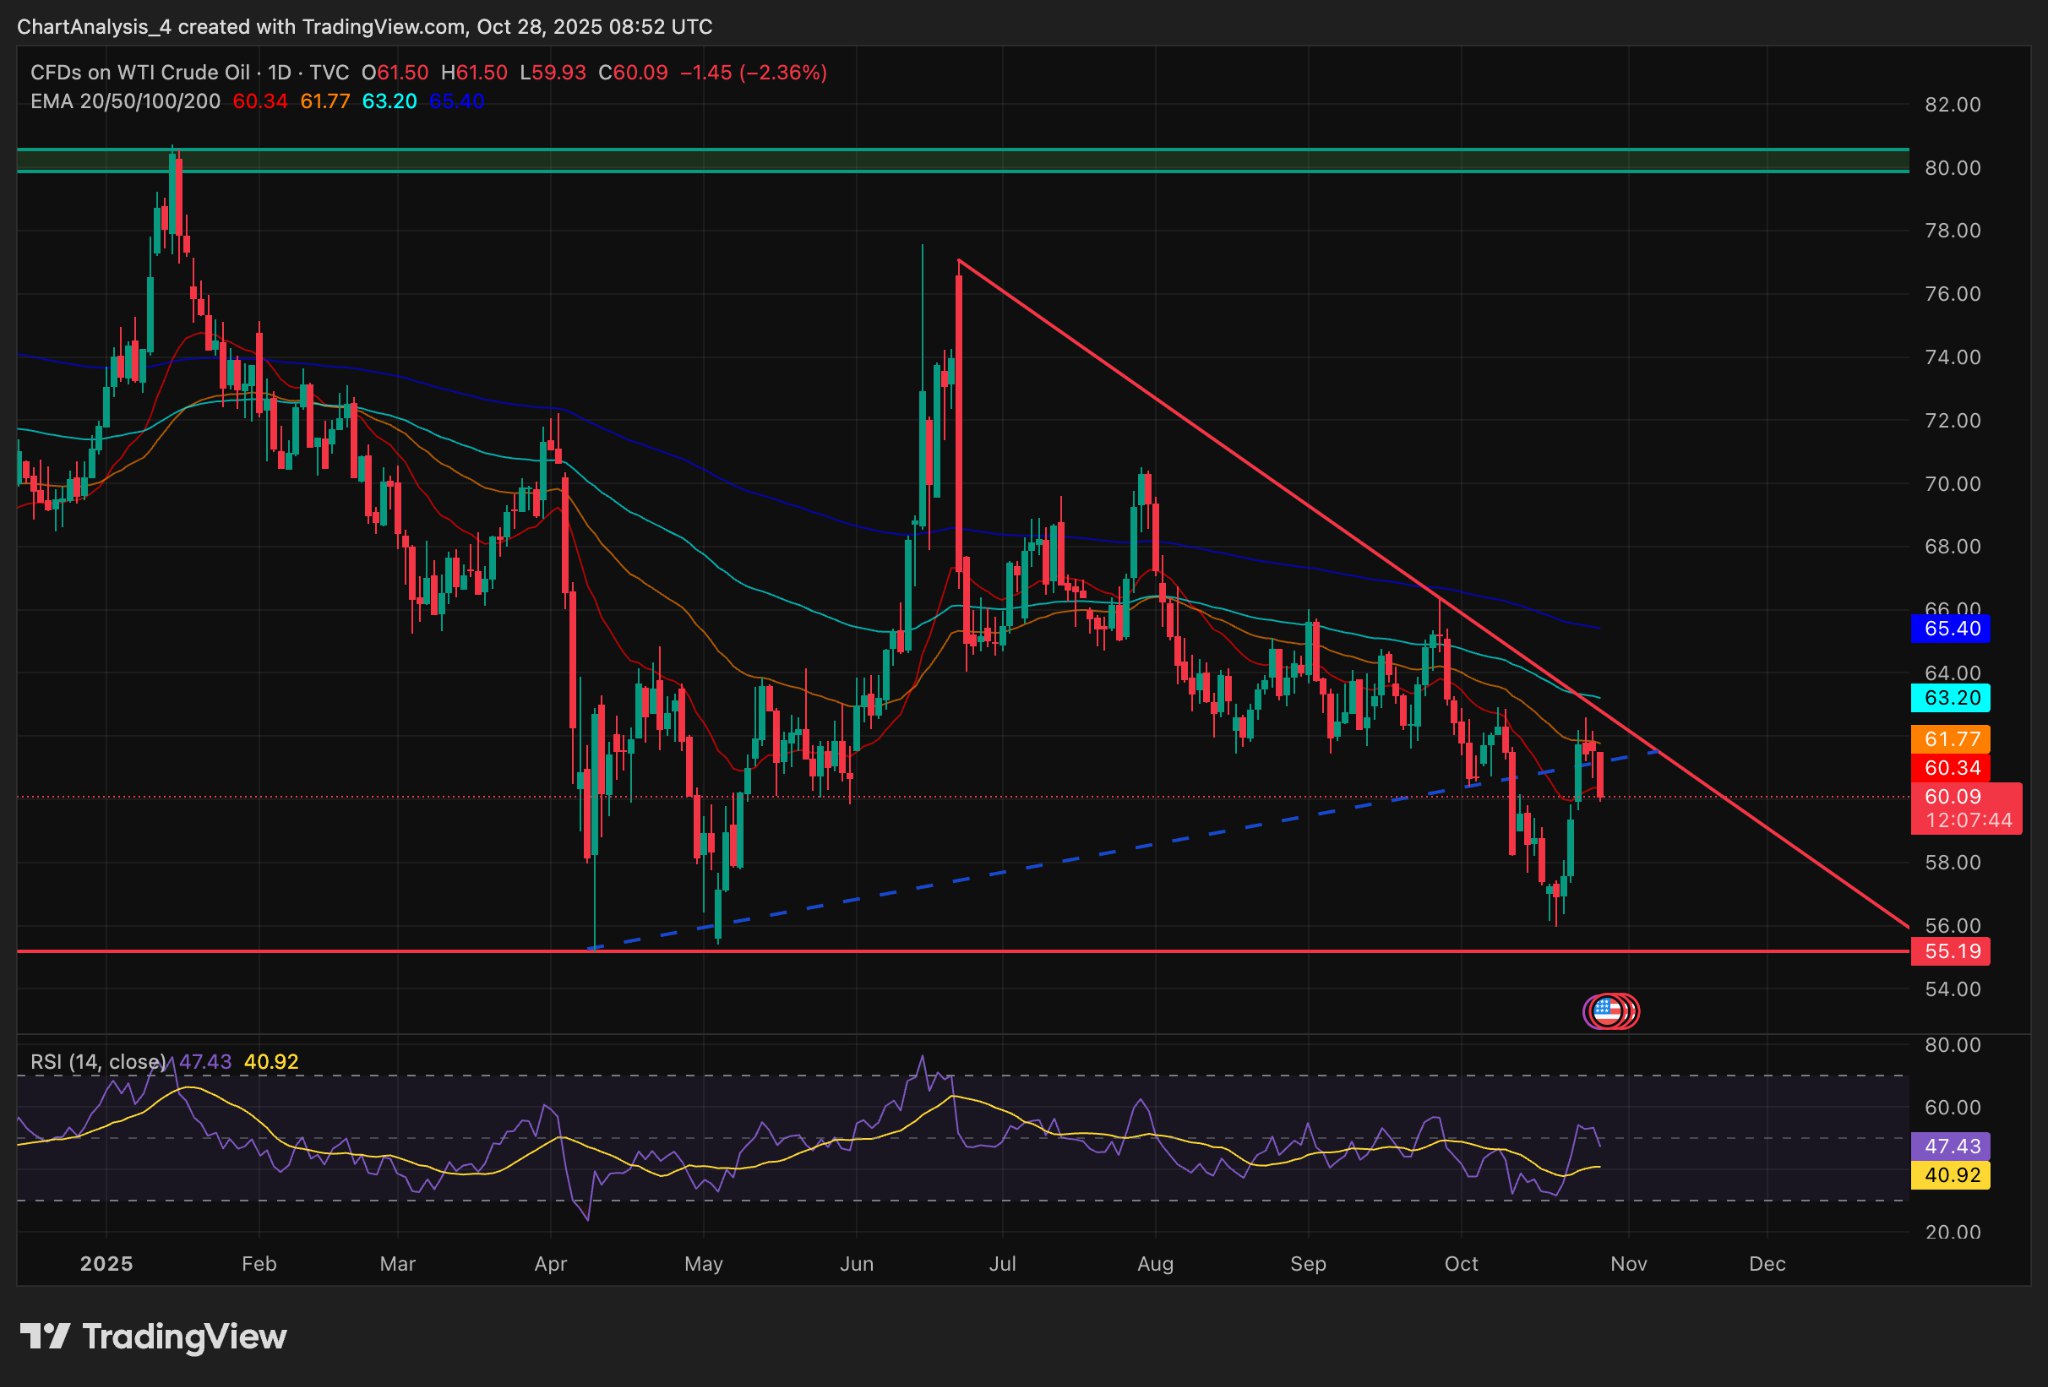Click the 1D timeframe in chart title

click(x=279, y=72)
